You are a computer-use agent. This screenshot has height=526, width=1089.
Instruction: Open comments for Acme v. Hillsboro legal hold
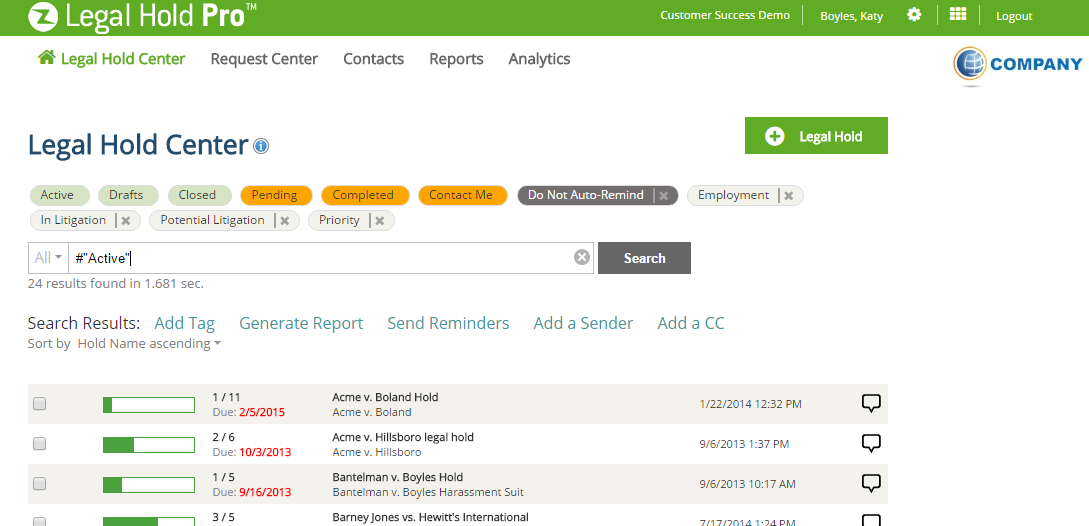[871, 443]
